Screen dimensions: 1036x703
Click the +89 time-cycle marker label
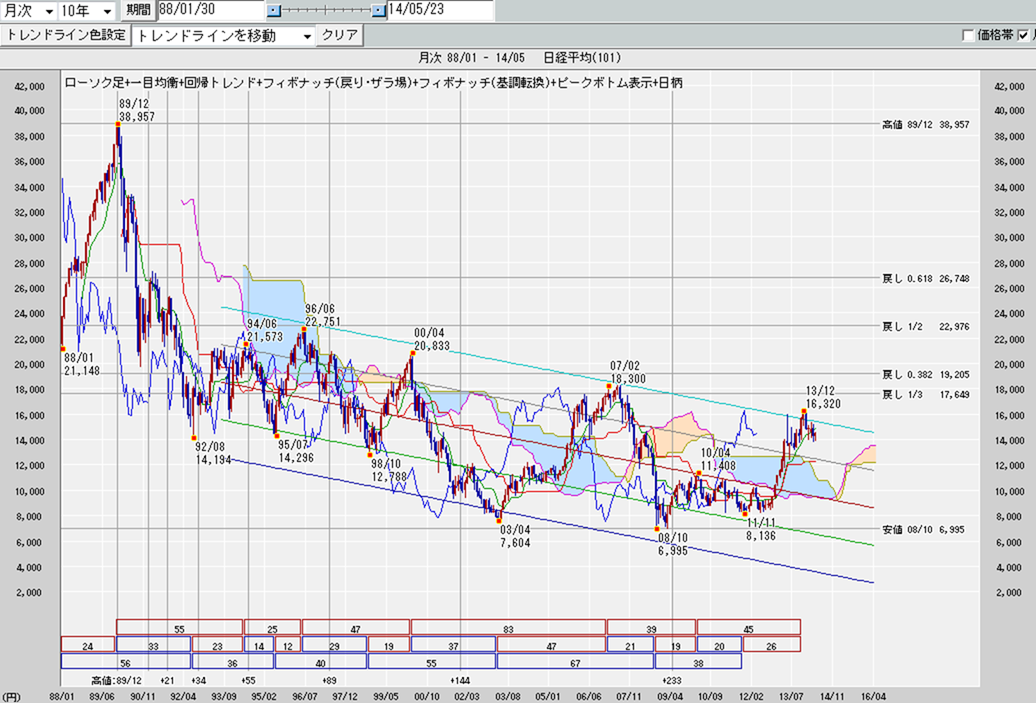pos(329,680)
